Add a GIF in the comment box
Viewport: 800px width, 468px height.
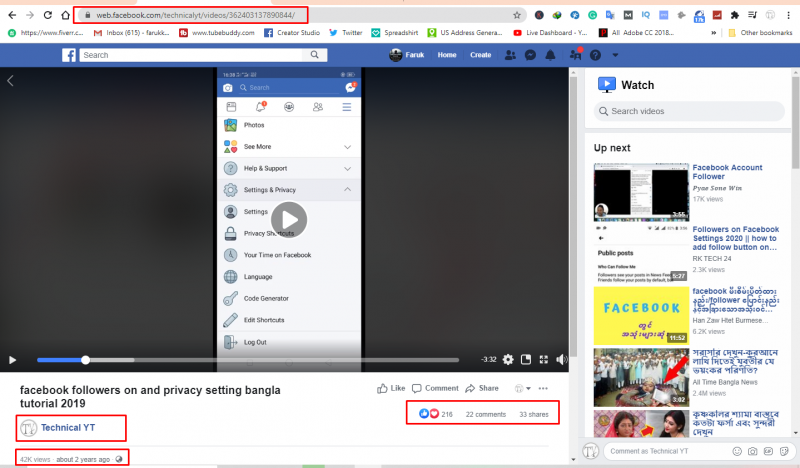[768, 451]
